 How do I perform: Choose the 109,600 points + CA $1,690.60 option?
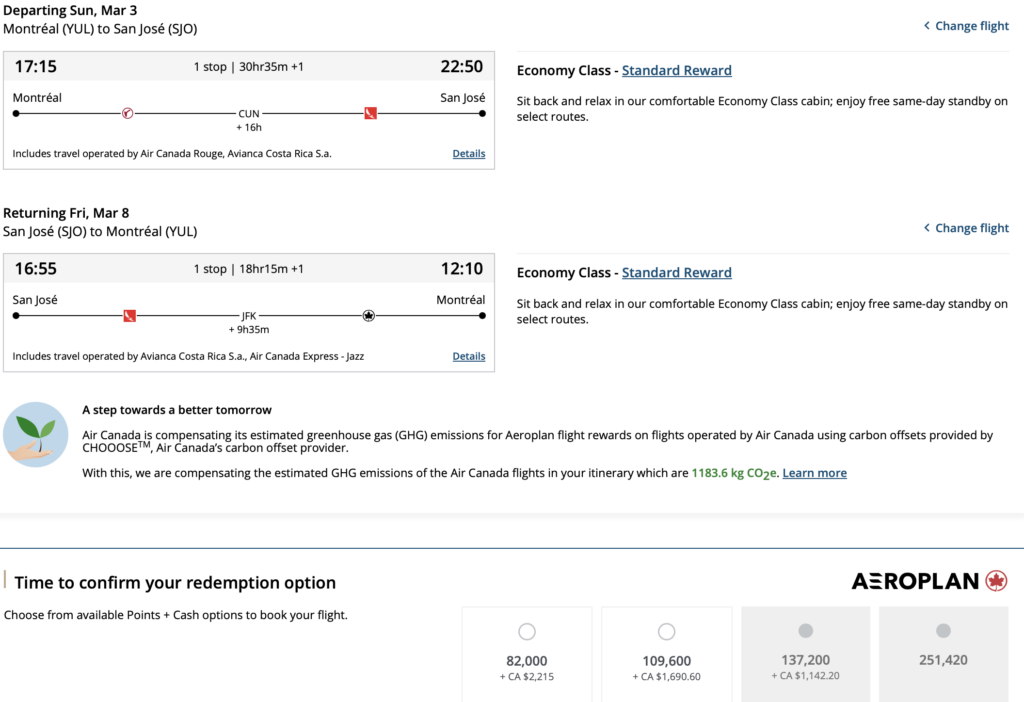tap(667, 632)
